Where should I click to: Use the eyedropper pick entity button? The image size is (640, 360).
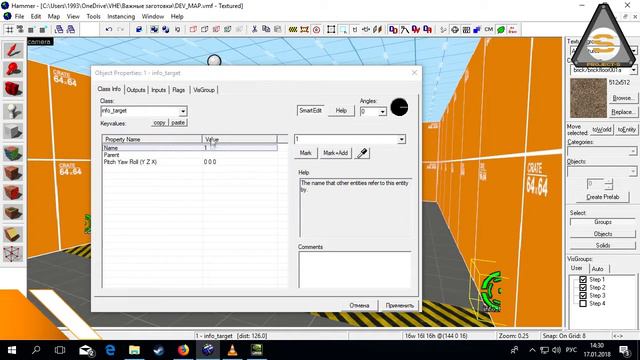pos(362,153)
